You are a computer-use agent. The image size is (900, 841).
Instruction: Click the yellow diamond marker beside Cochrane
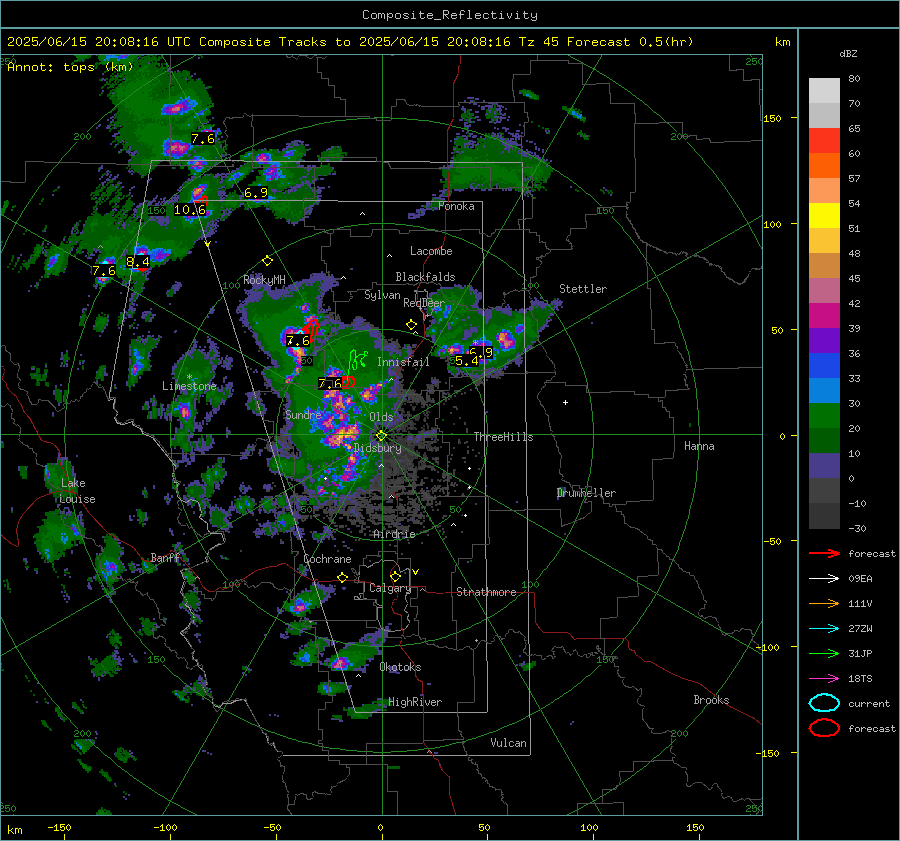click(x=343, y=578)
